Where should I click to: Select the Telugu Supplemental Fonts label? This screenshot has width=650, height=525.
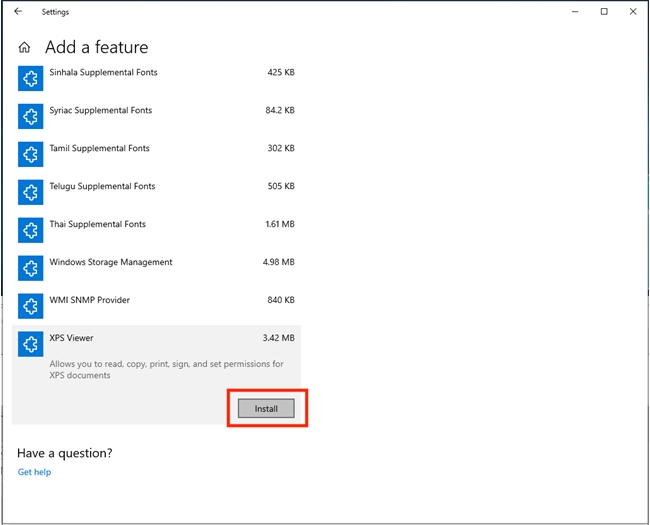click(102, 186)
